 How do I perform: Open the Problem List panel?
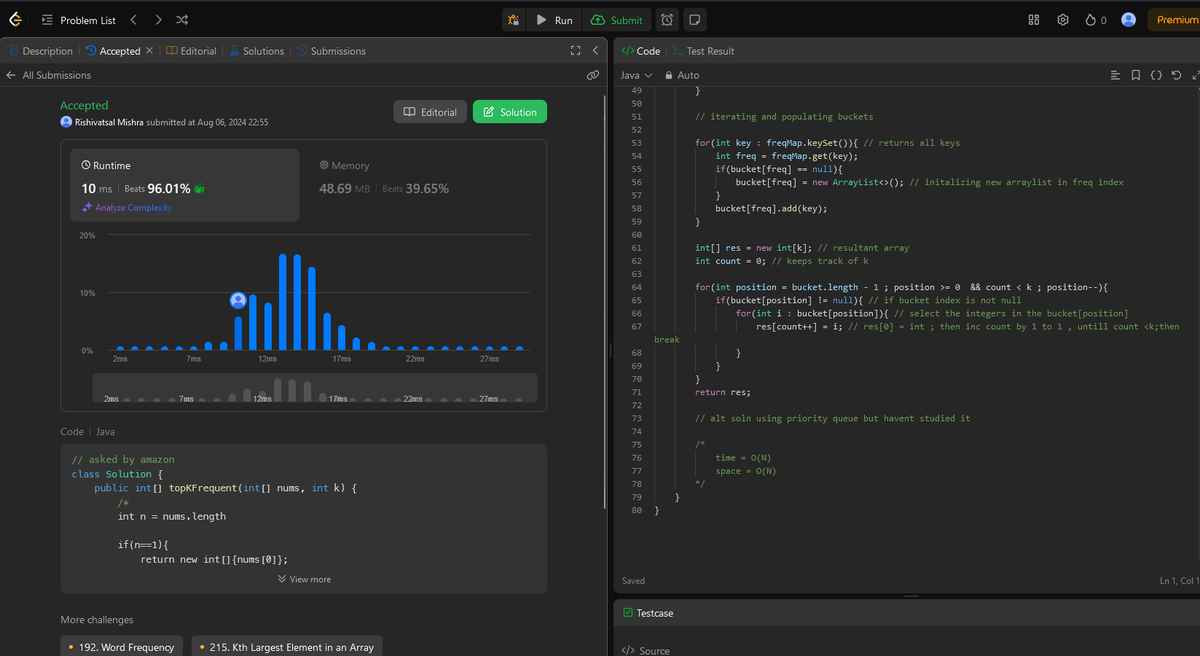tap(78, 20)
